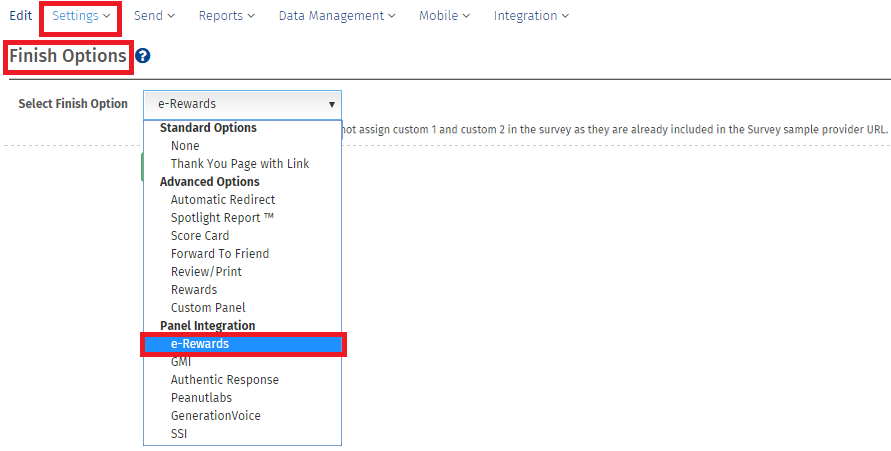Open the Mobile menu
Viewport: 891px width, 451px height.
tap(444, 16)
